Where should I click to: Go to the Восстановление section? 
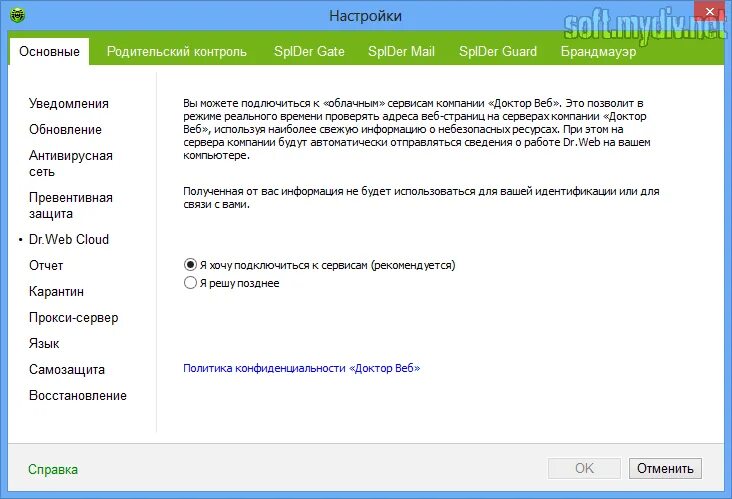[x=77, y=395]
